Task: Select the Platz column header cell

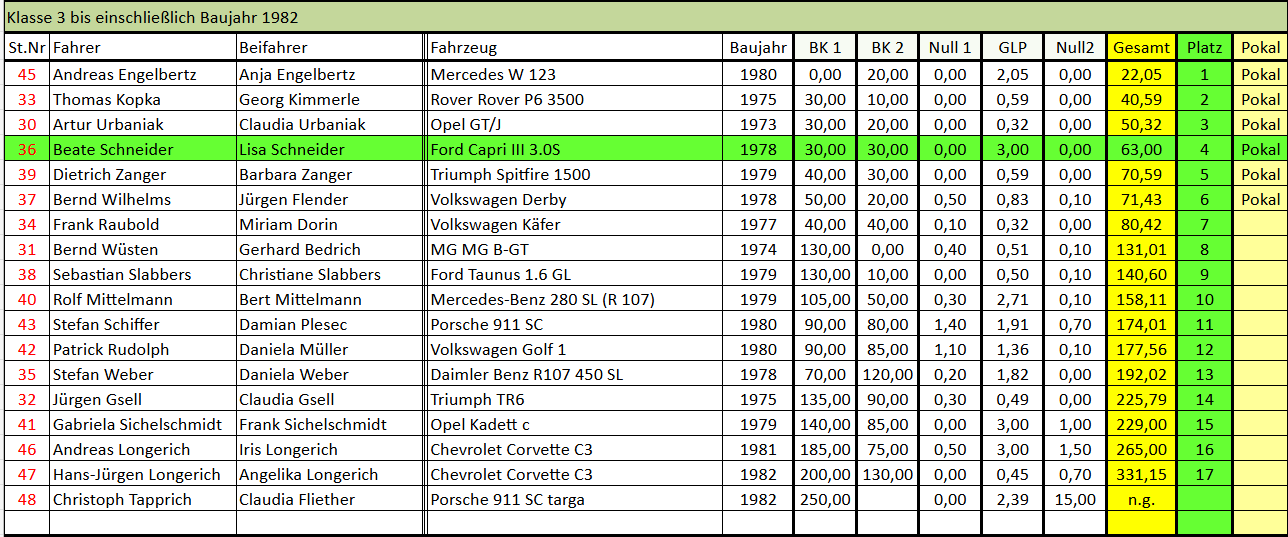Action: [x=1204, y=47]
